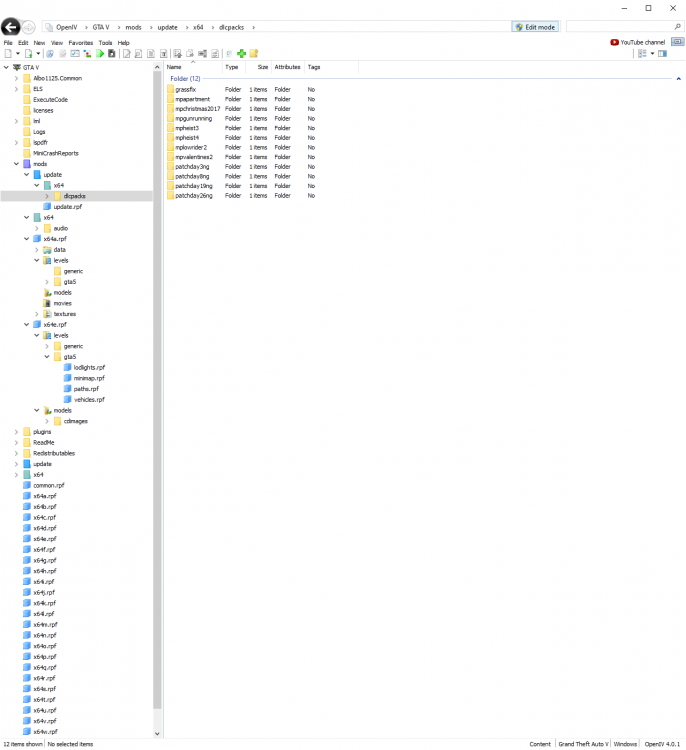Click the mpapartment folder icon

[171, 99]
